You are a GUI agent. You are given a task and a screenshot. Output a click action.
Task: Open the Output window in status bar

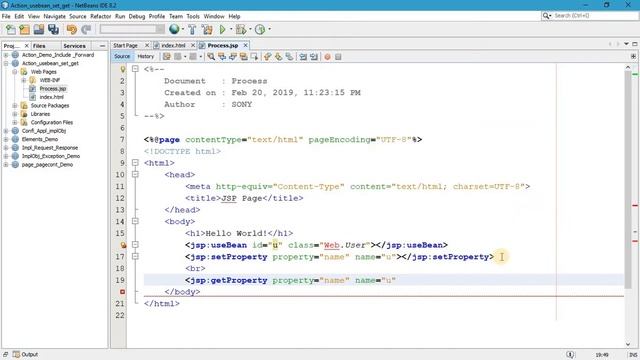(x=25, y=354)
